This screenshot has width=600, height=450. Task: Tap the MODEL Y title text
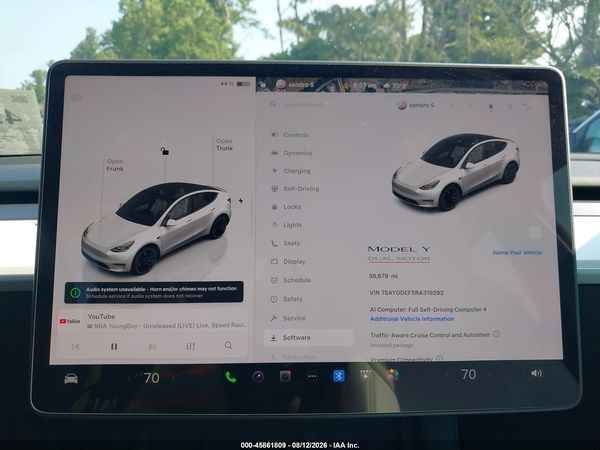point(399,249)
